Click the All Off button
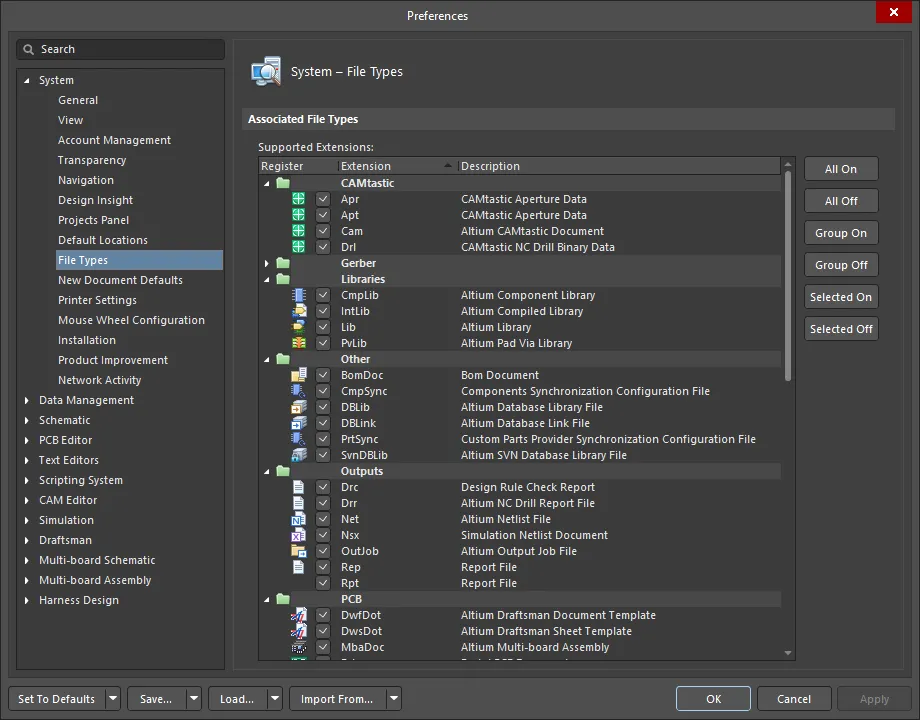 pos(841,201)
